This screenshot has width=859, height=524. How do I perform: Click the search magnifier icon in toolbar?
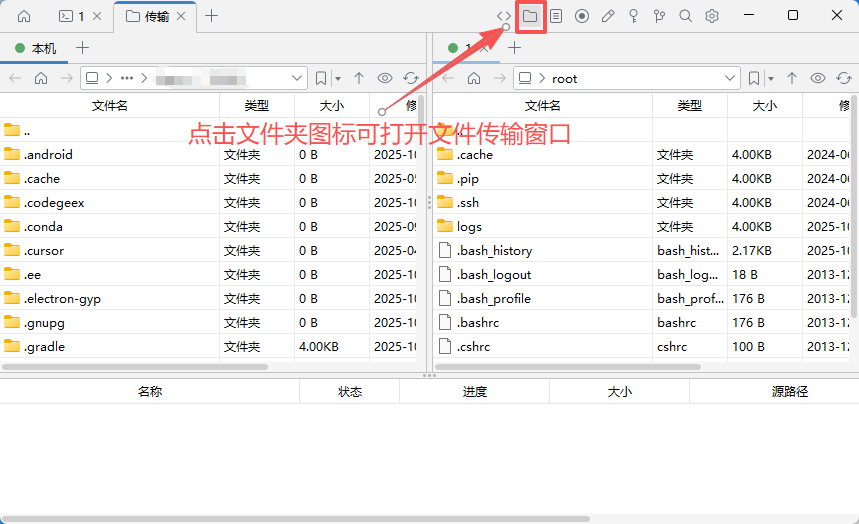(x=686, y=16)
